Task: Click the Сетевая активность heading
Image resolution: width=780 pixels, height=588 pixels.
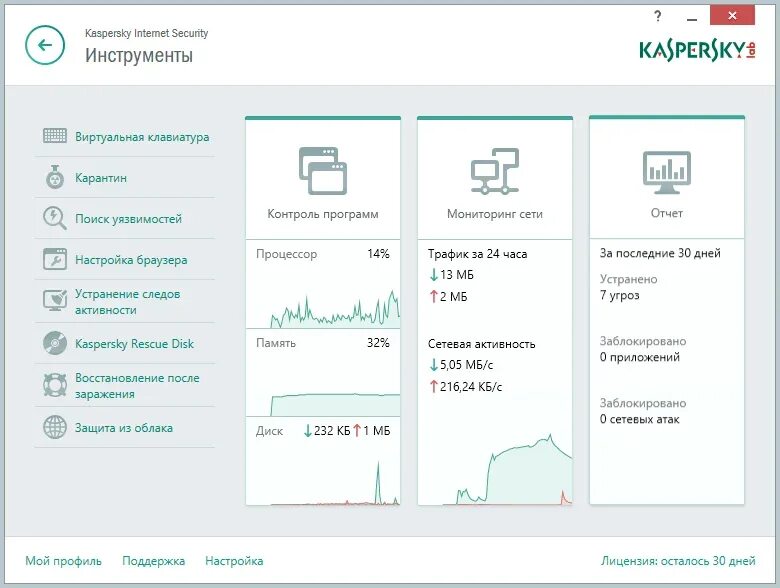Action: click(482, 344)
